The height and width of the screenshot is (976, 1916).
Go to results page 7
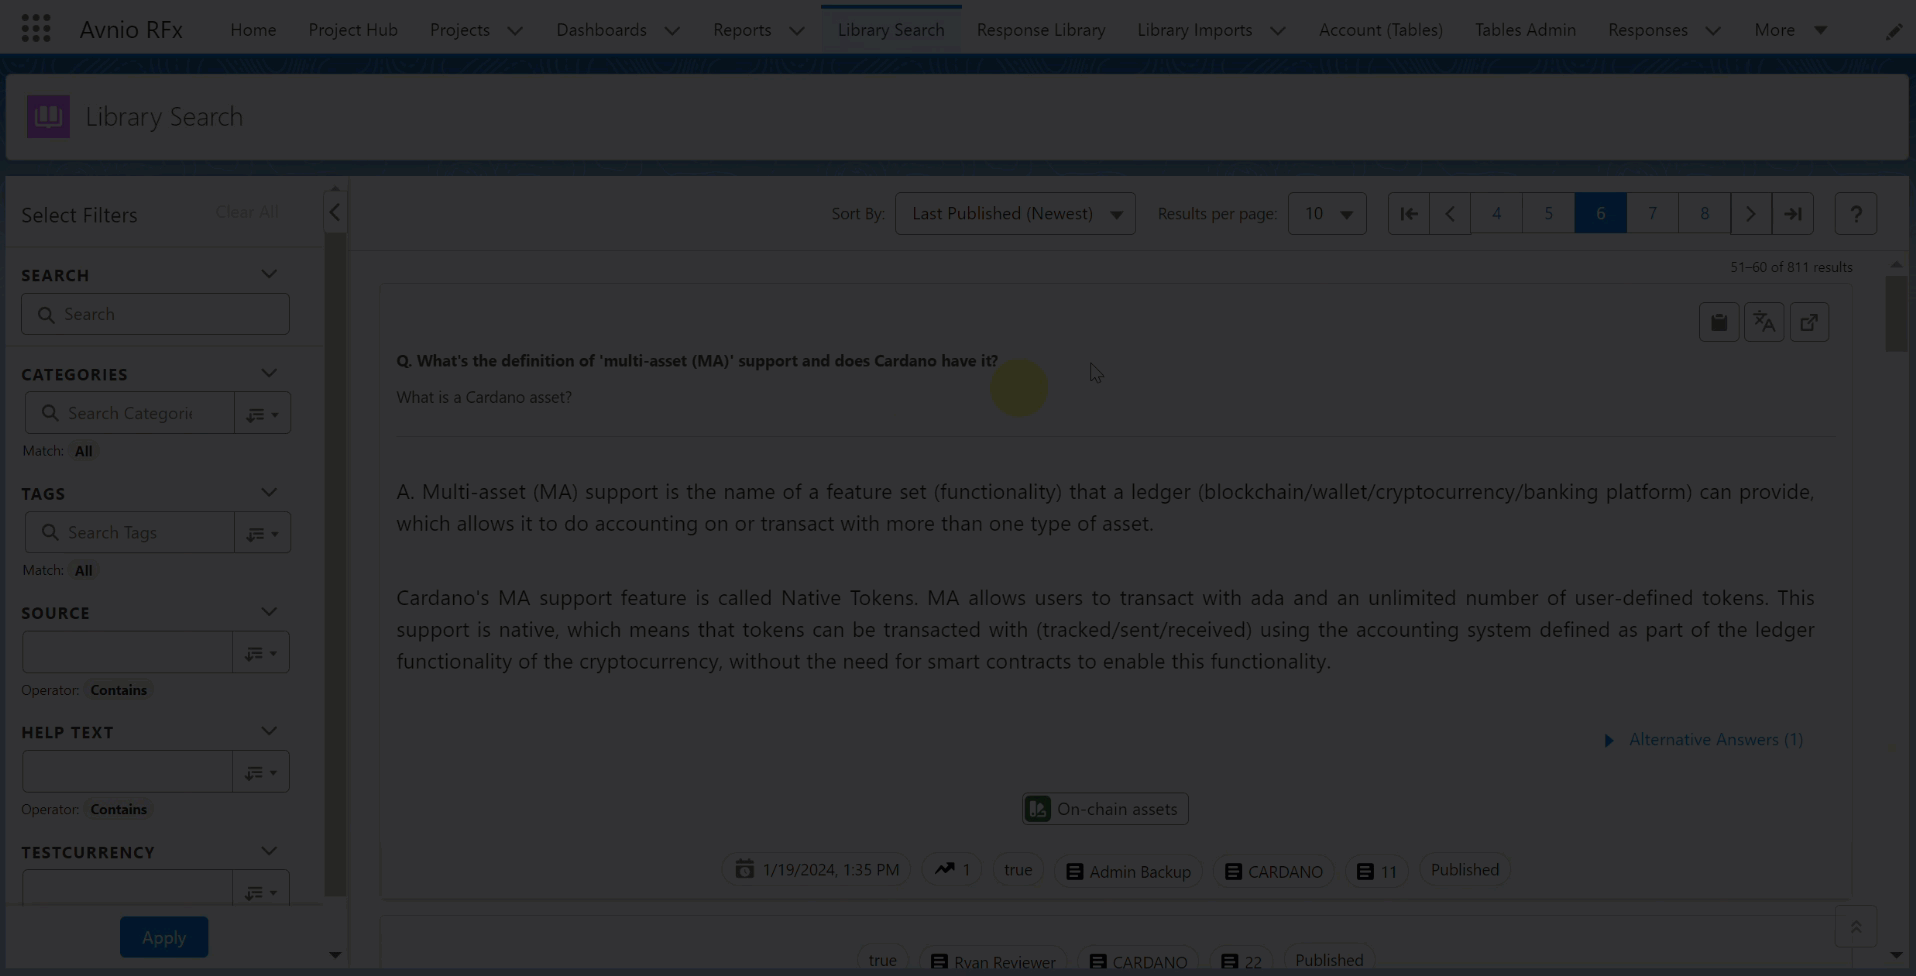pos(1652,213)
